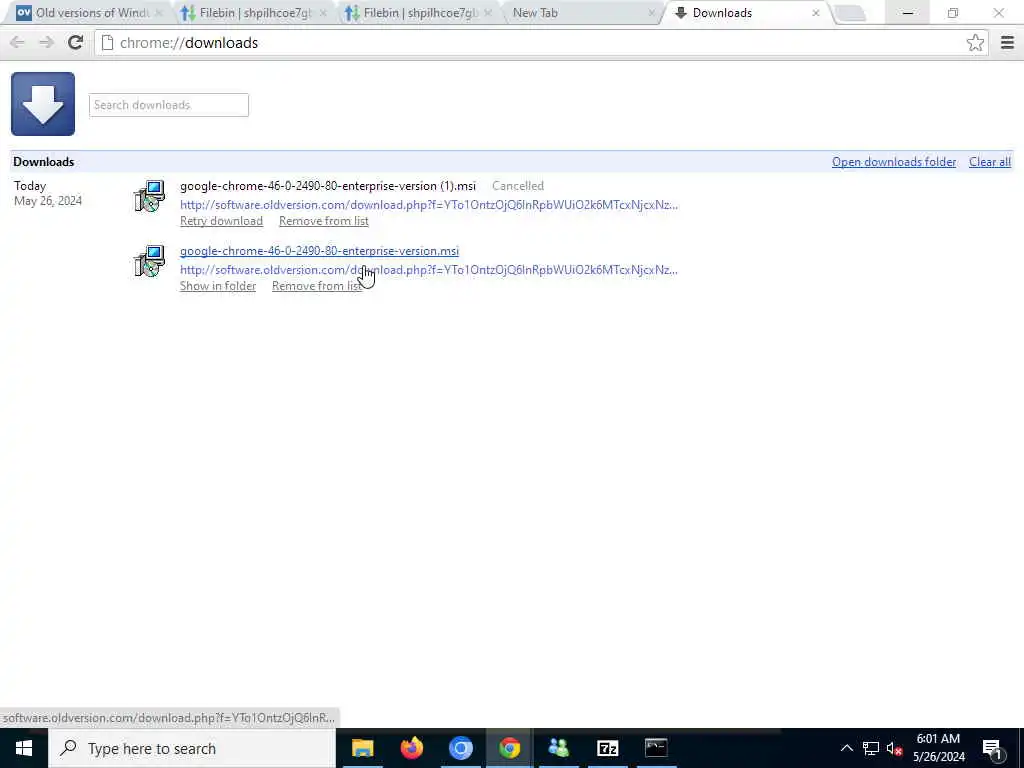Screen dimensions: 1024x768
Task: Switch to the New Tab tab
Action: [581, 12]
